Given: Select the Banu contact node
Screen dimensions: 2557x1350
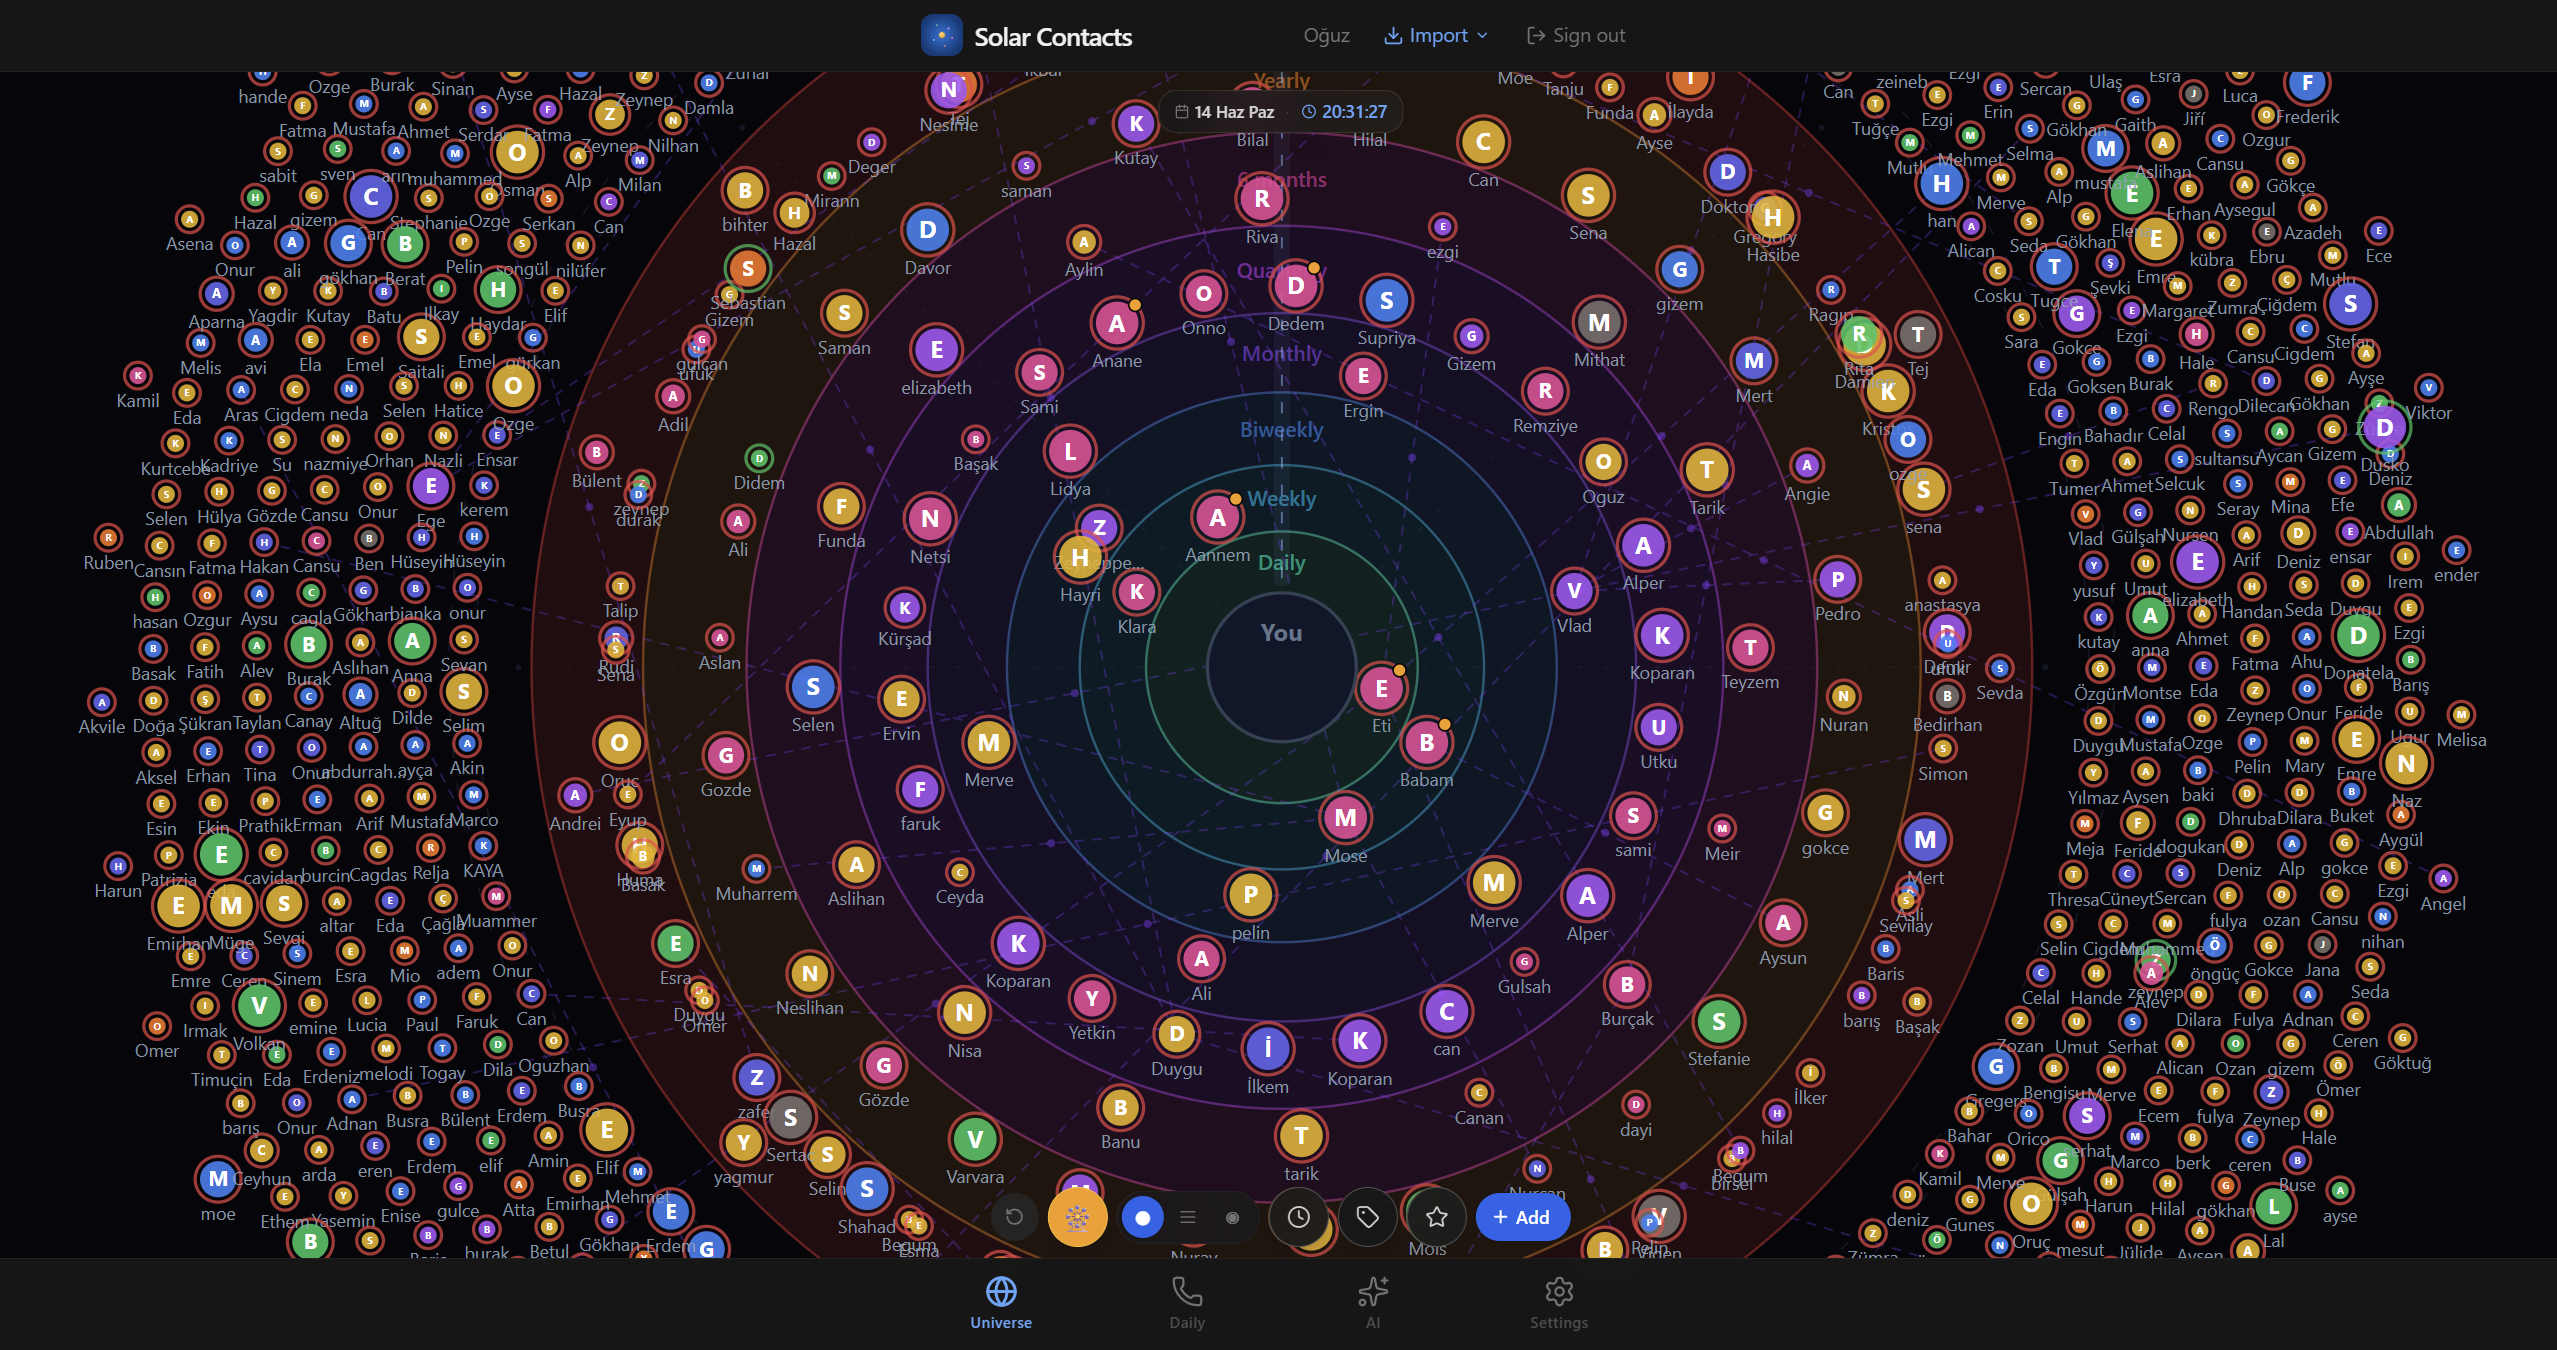Looking at the screenshot, I should pos(1120,1107).
